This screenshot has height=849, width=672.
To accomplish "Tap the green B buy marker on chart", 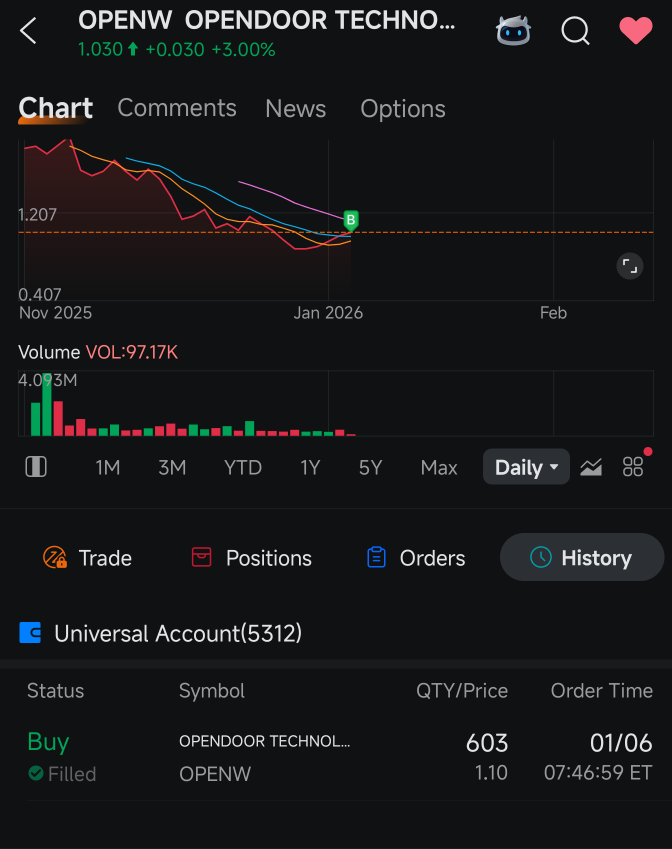I will [x=351, y=220].
